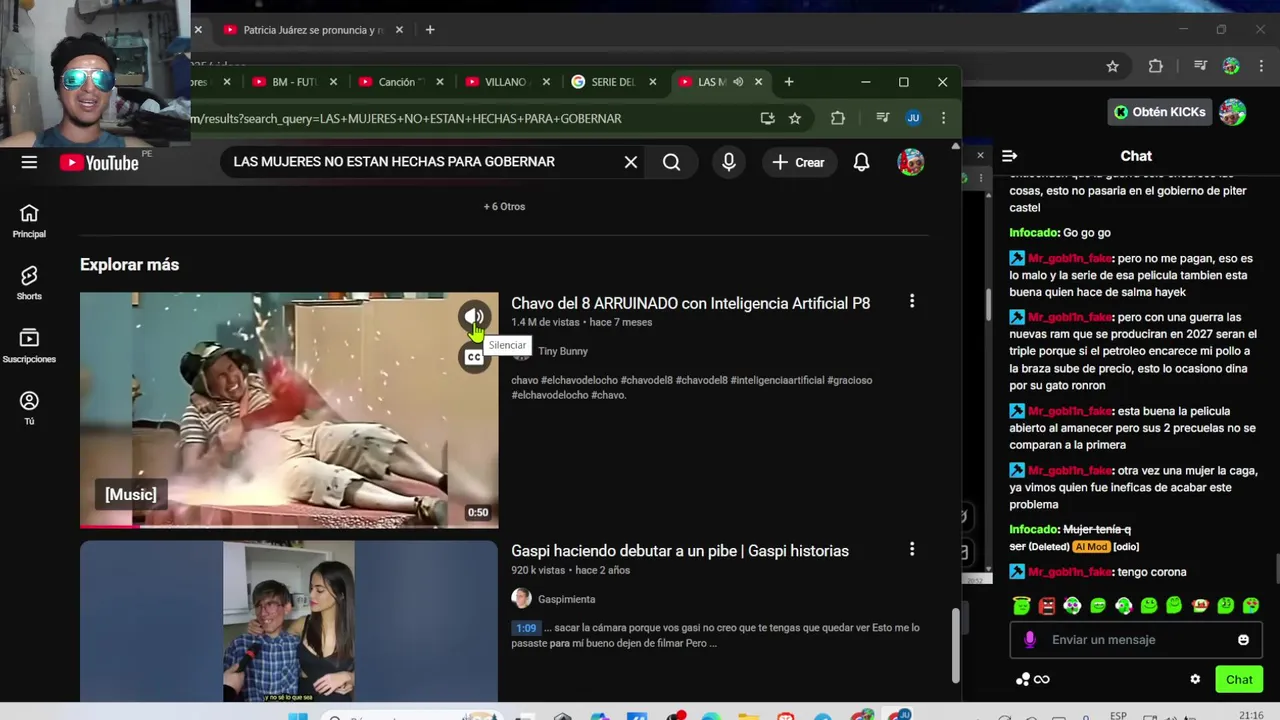Open chat settings gear icon

point(1195,679)
